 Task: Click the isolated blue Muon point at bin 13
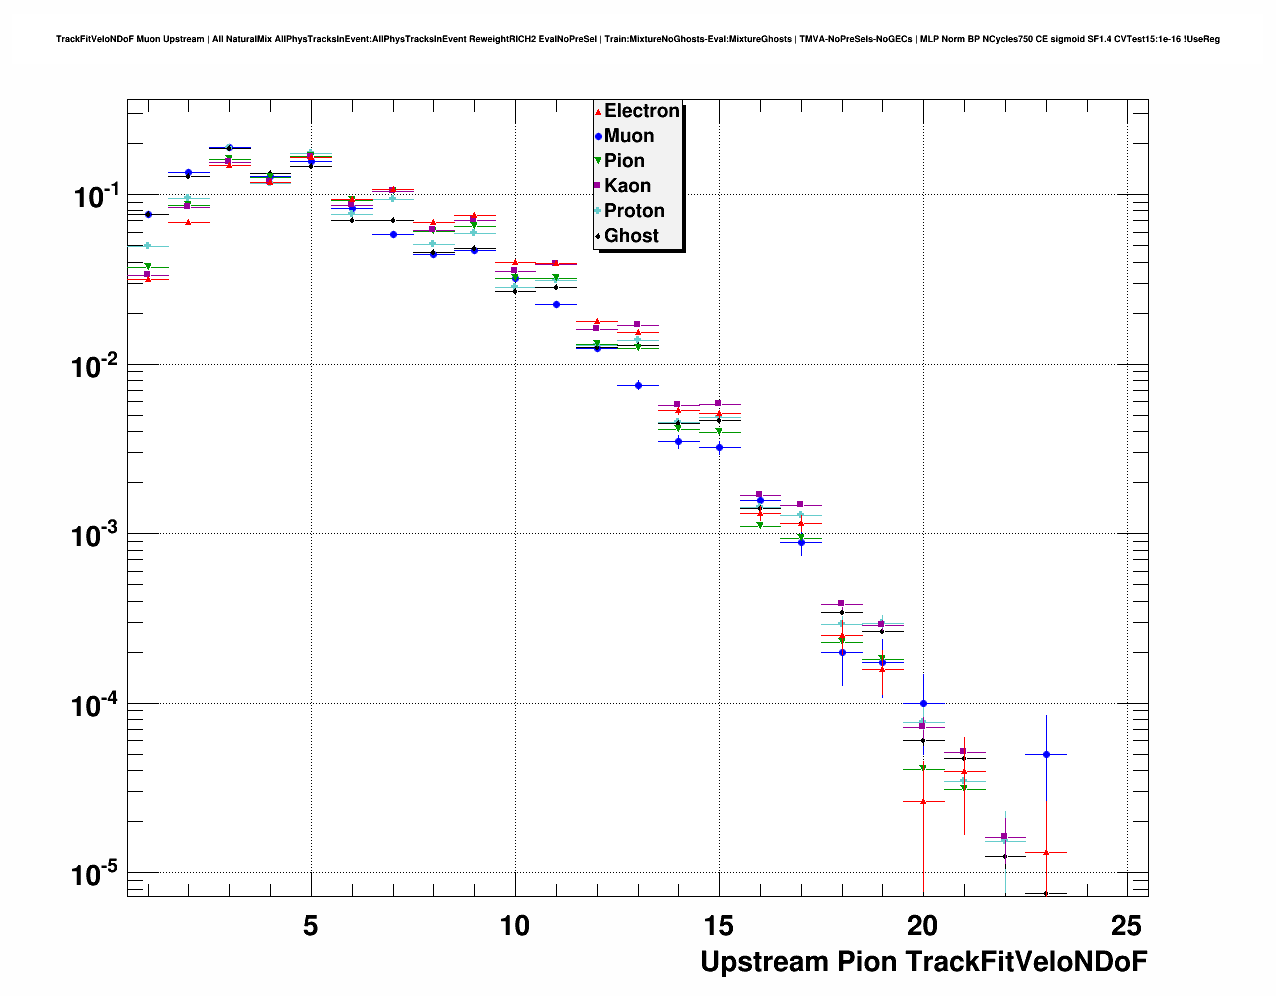click(638, 385)
